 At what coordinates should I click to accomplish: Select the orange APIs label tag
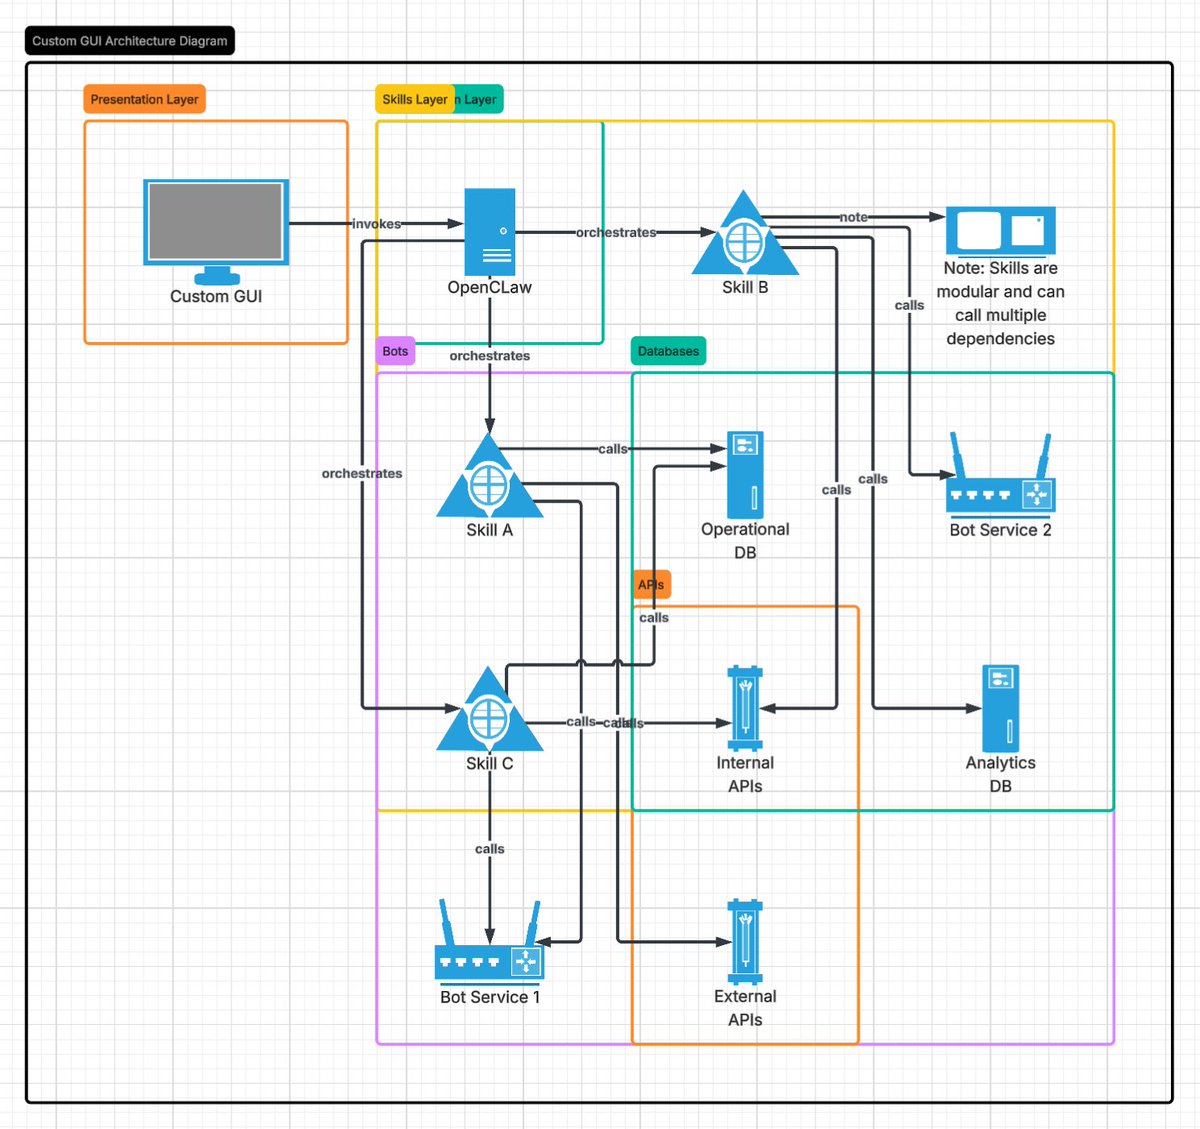coord(651,585)
